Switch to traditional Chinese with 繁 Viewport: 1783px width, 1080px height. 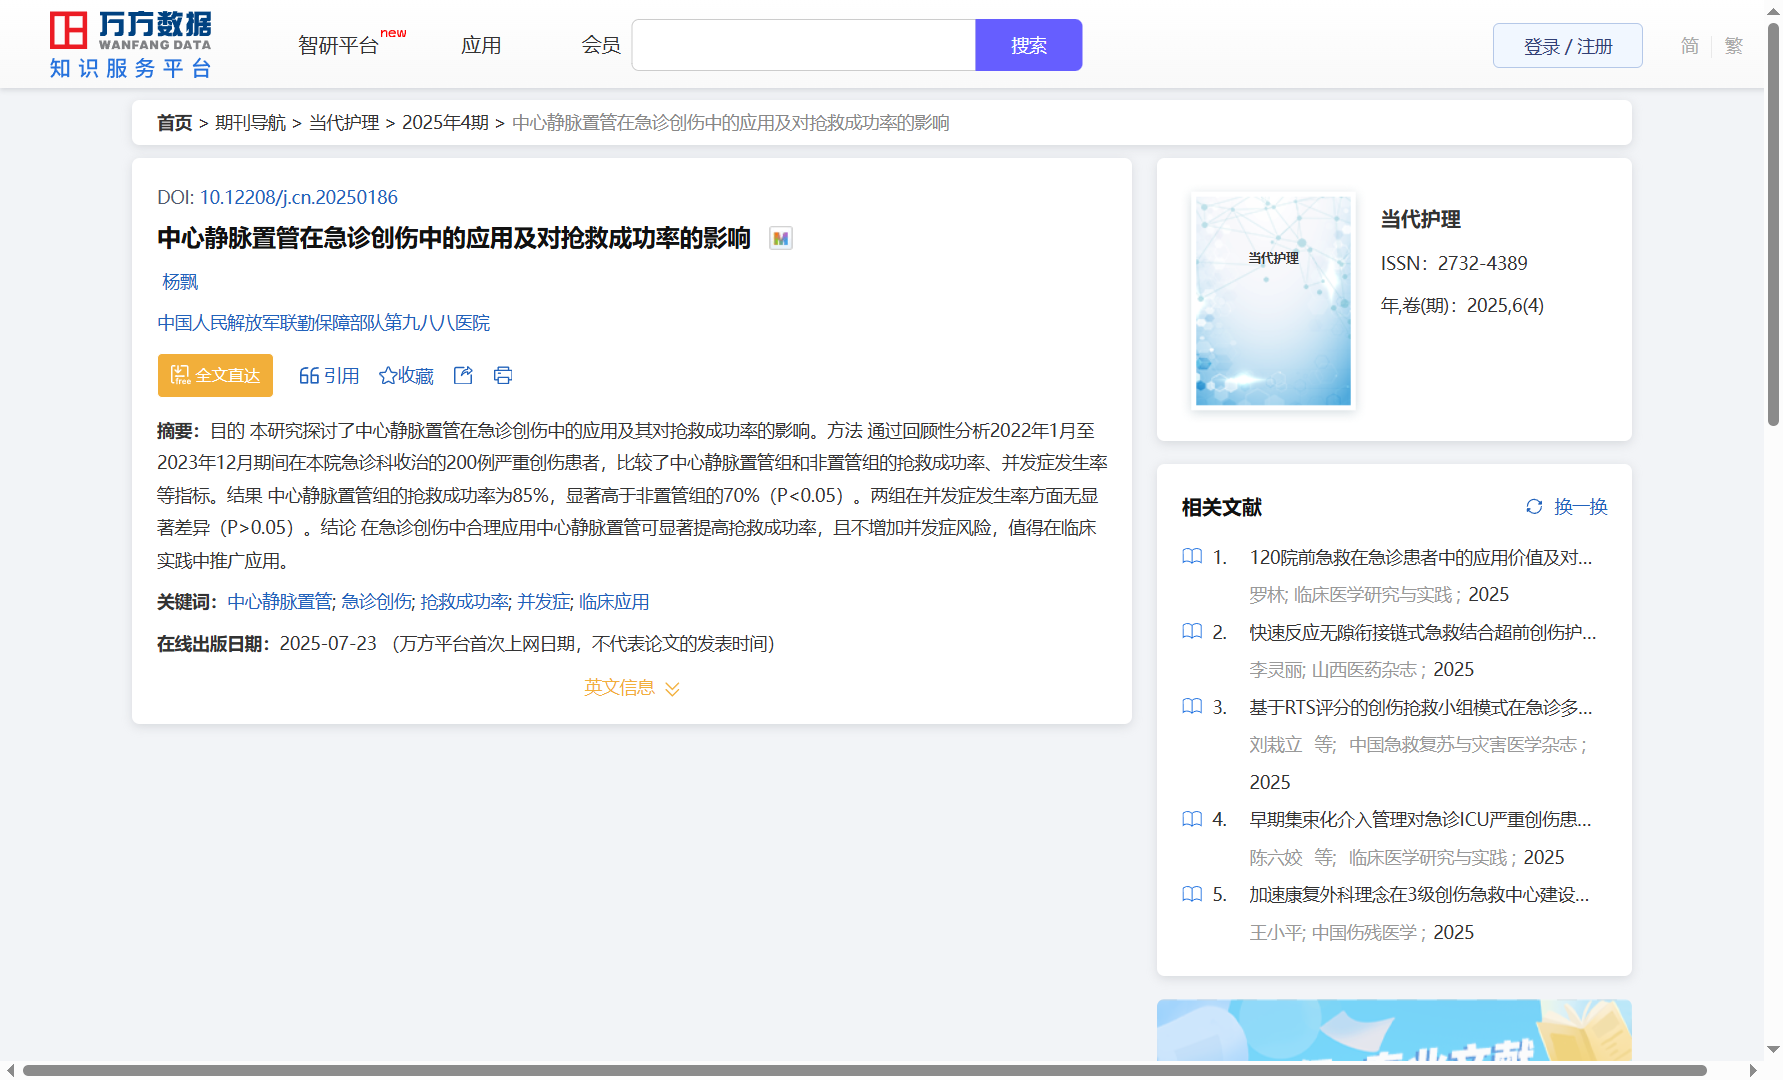[x=1734, y=46]
